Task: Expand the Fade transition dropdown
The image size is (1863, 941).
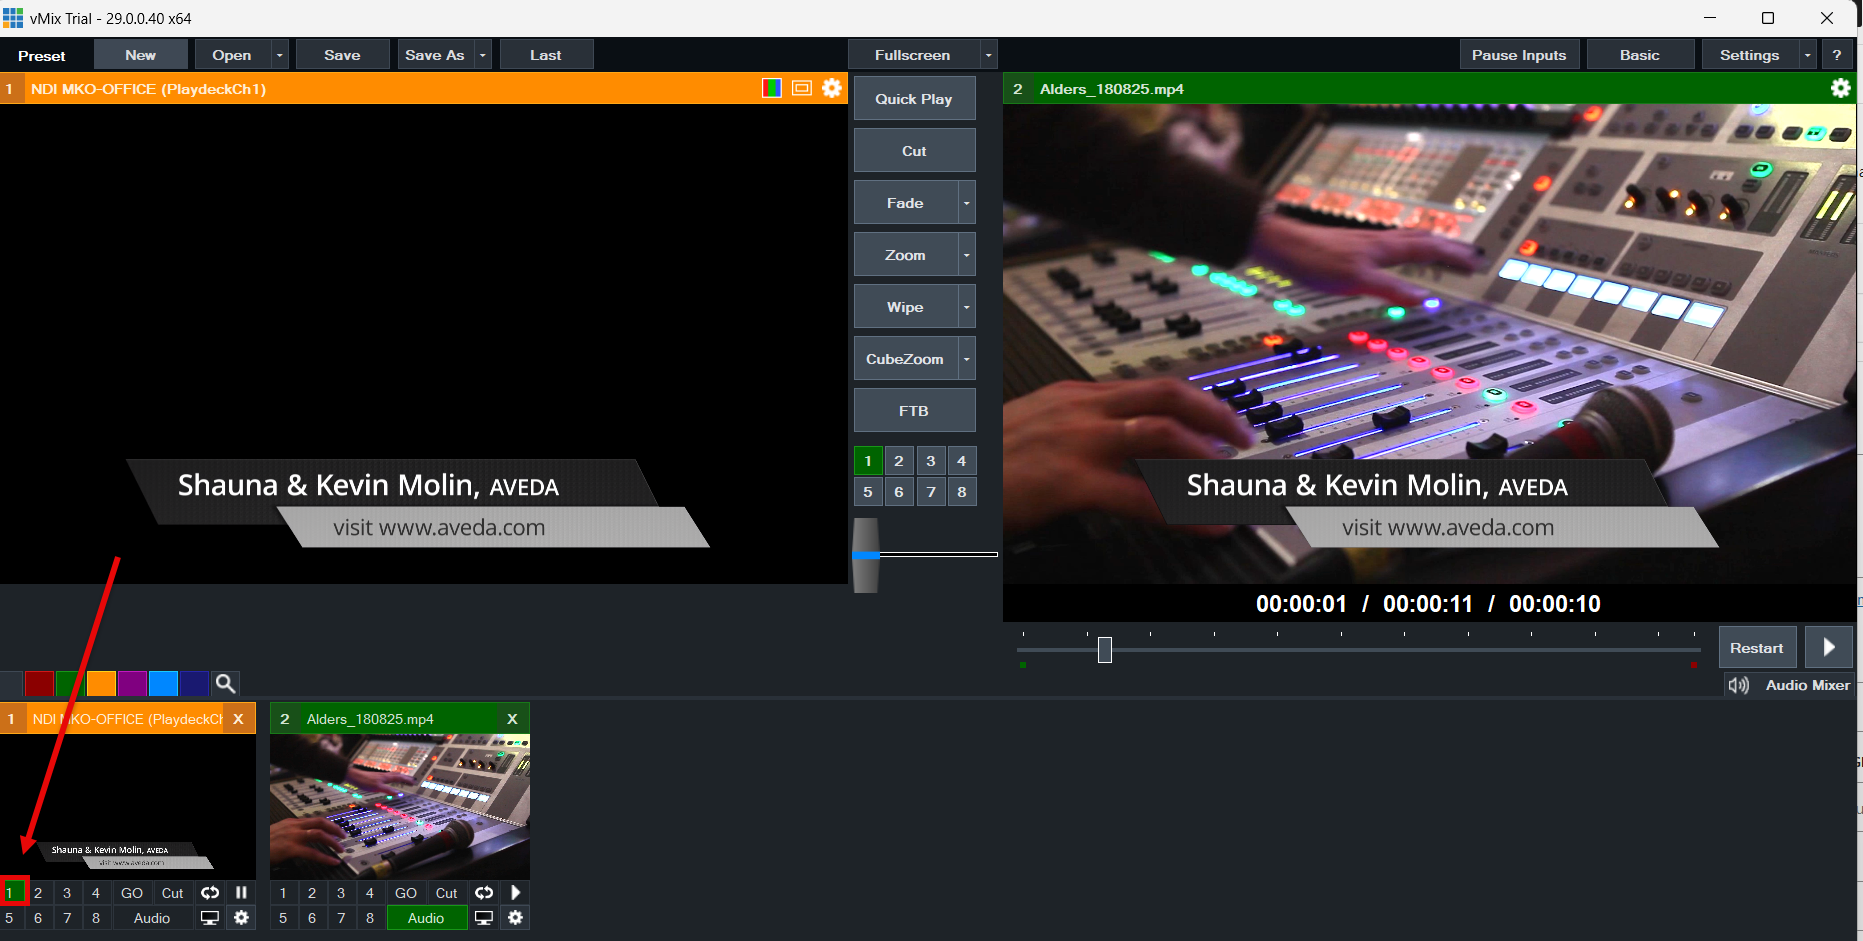Action: pyautogui.click(x=966, y=203)
